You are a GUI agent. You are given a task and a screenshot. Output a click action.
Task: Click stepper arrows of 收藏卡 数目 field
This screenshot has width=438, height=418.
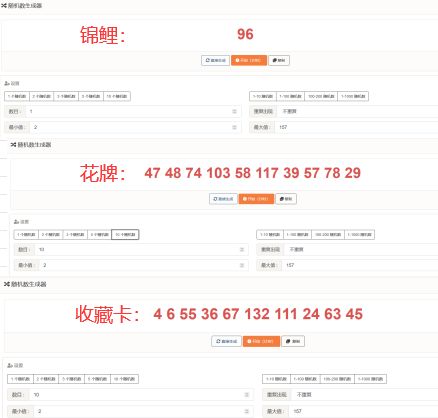[247, 395]
